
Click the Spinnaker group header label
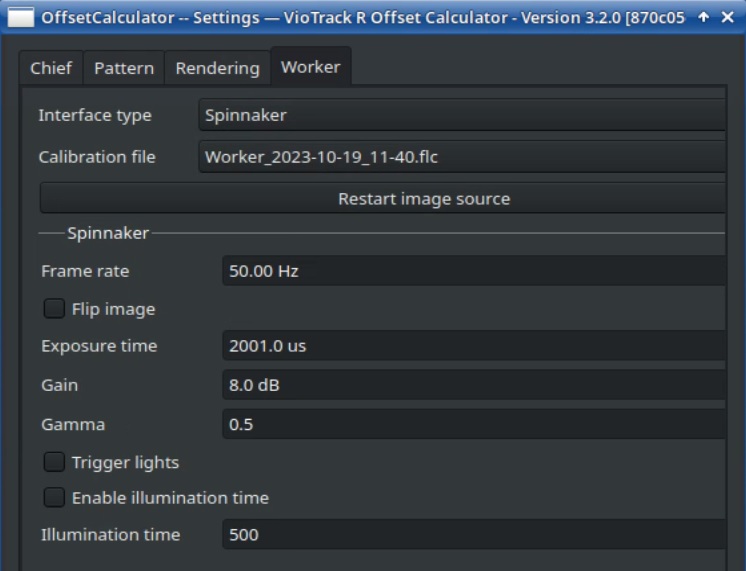click(108, 233)
